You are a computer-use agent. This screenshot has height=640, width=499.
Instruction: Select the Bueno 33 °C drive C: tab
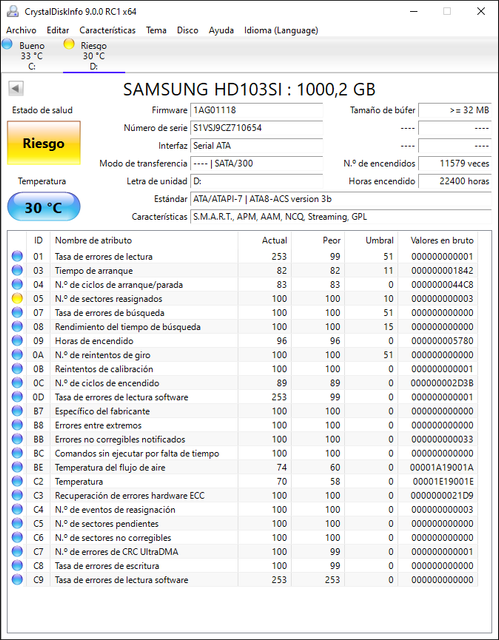32,56
